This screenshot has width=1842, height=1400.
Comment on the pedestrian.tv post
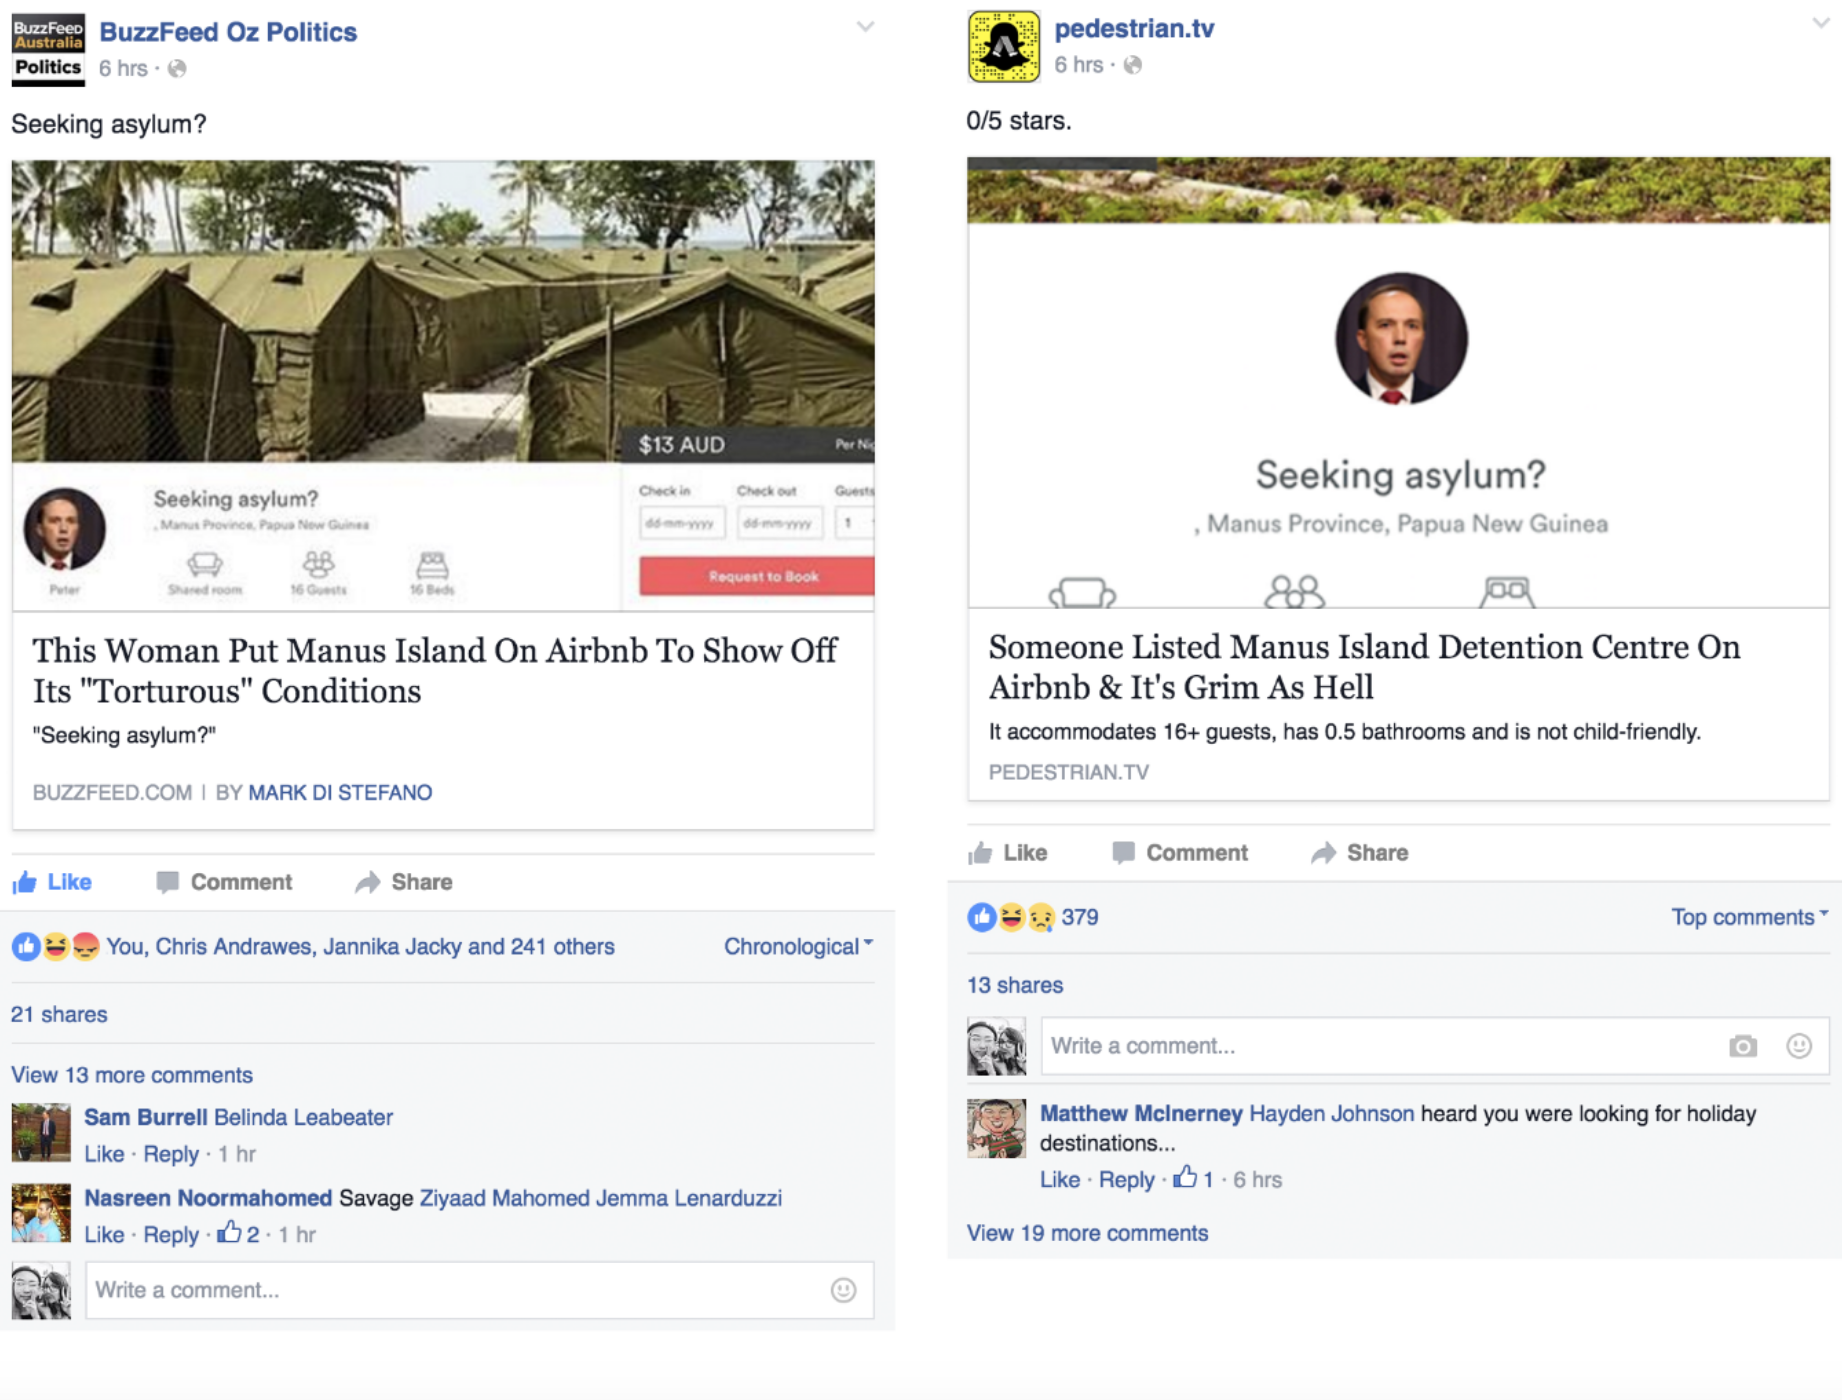coord(1180,853)
